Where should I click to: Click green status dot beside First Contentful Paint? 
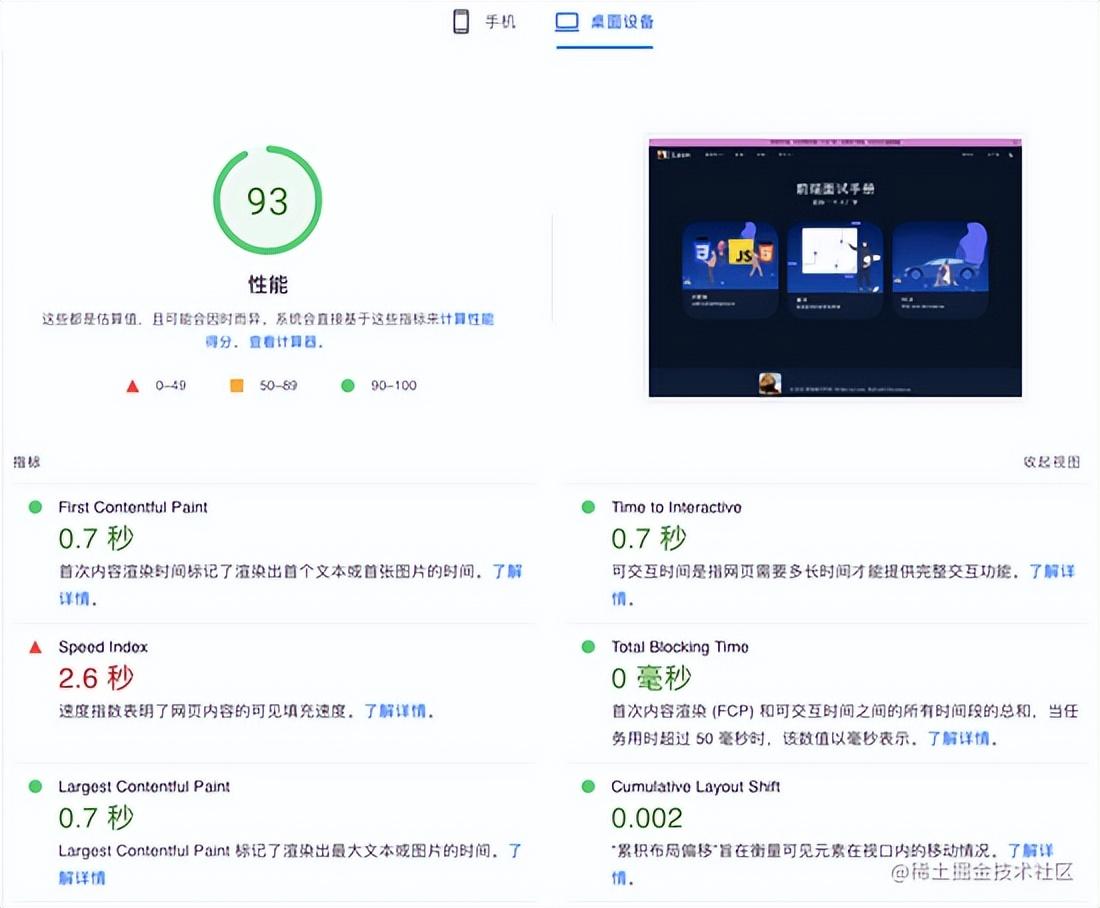[x=35, y=507]
